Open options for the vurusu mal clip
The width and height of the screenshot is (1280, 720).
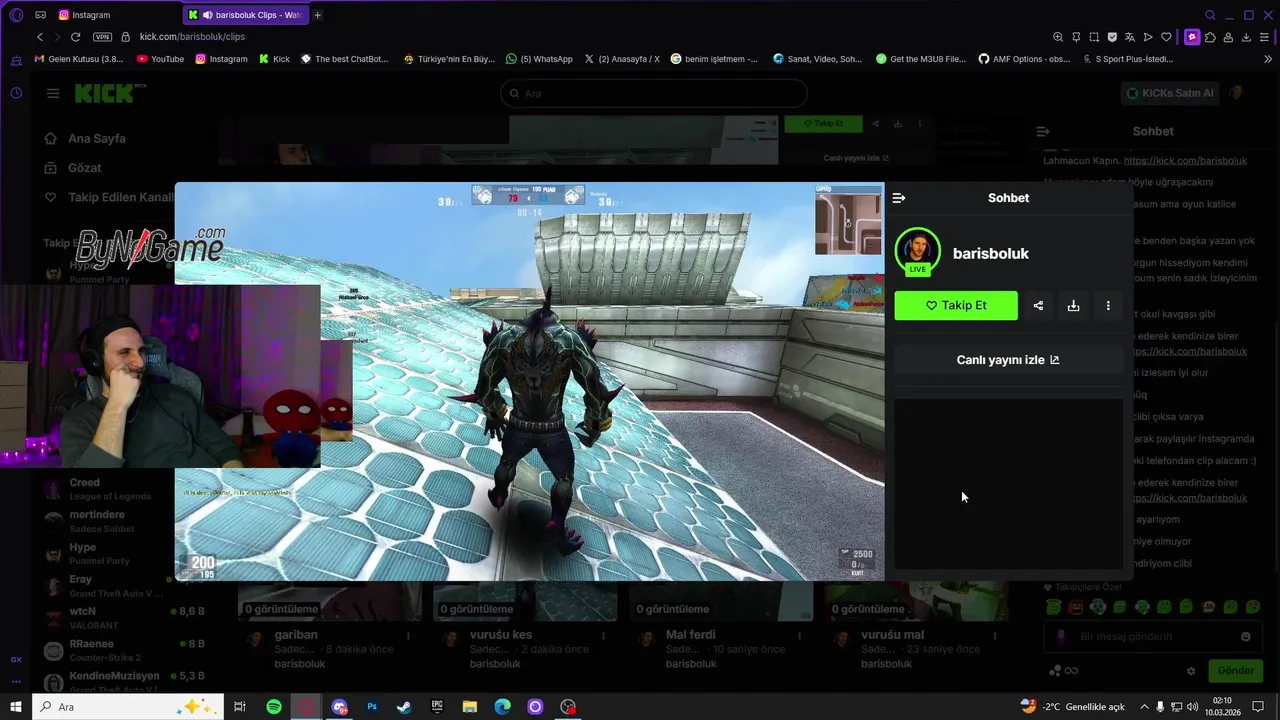tap(995, 636)
